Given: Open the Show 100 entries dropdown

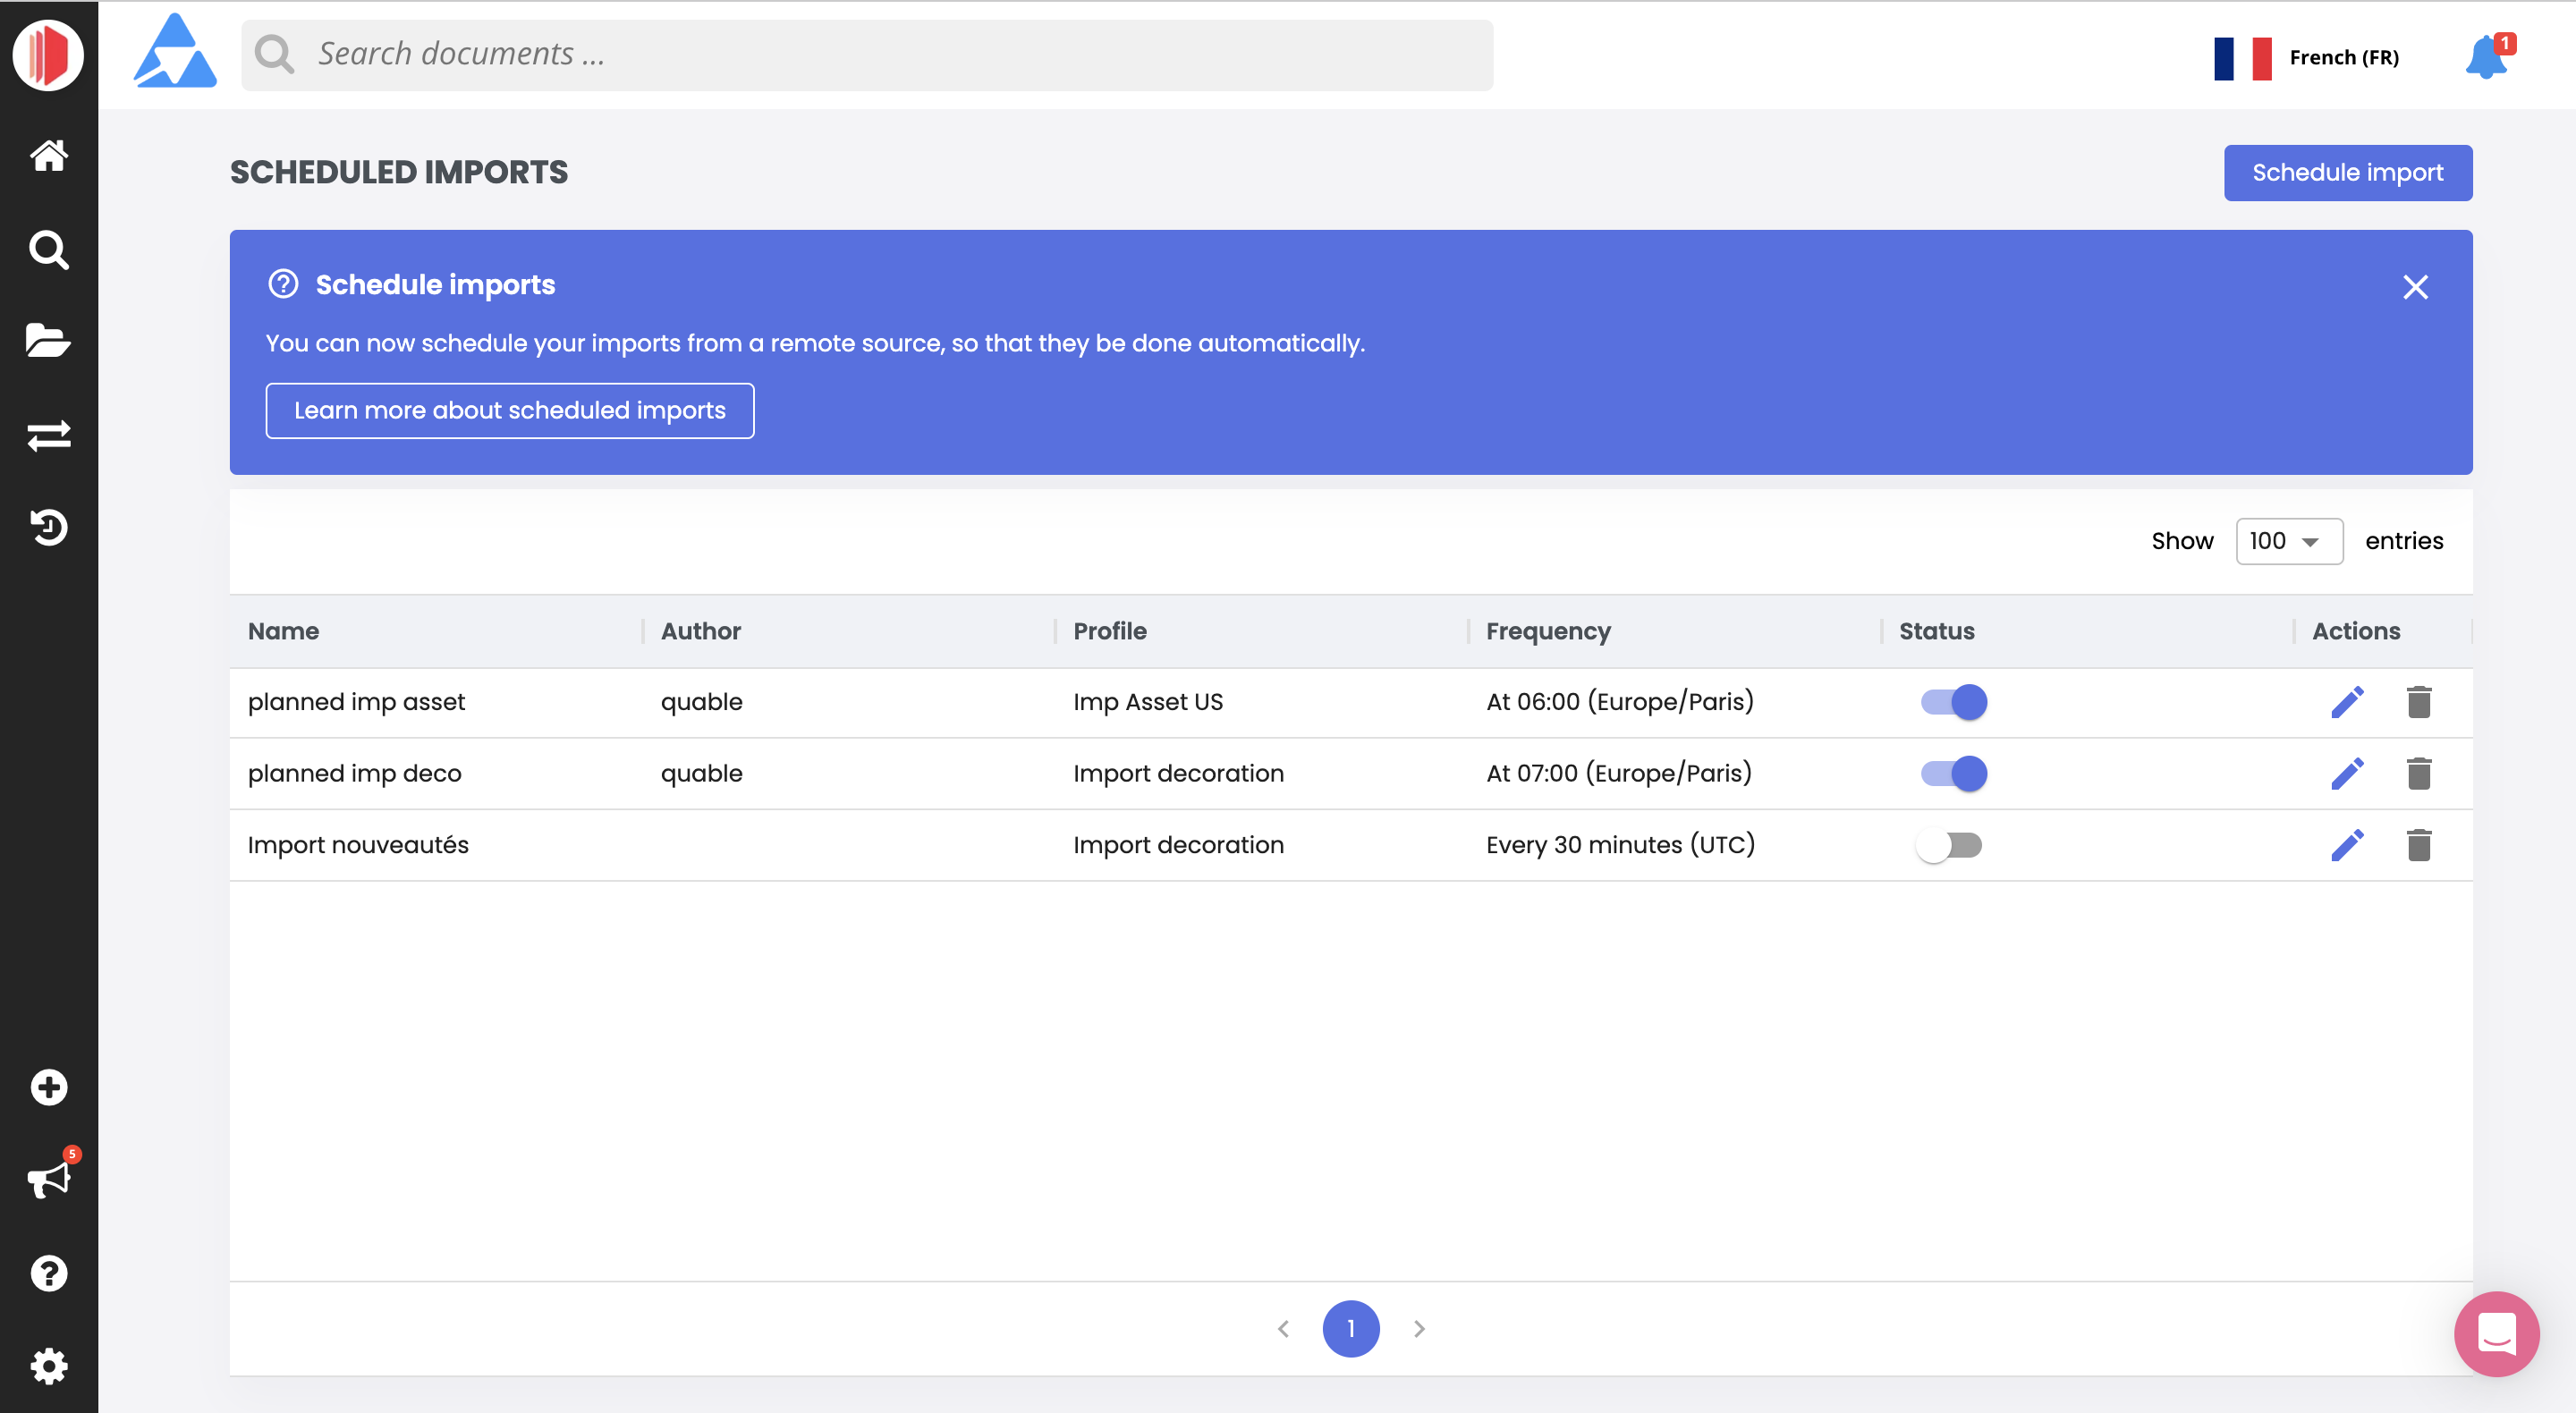Looking at the screenshot, I should [x=2289, y=541].
